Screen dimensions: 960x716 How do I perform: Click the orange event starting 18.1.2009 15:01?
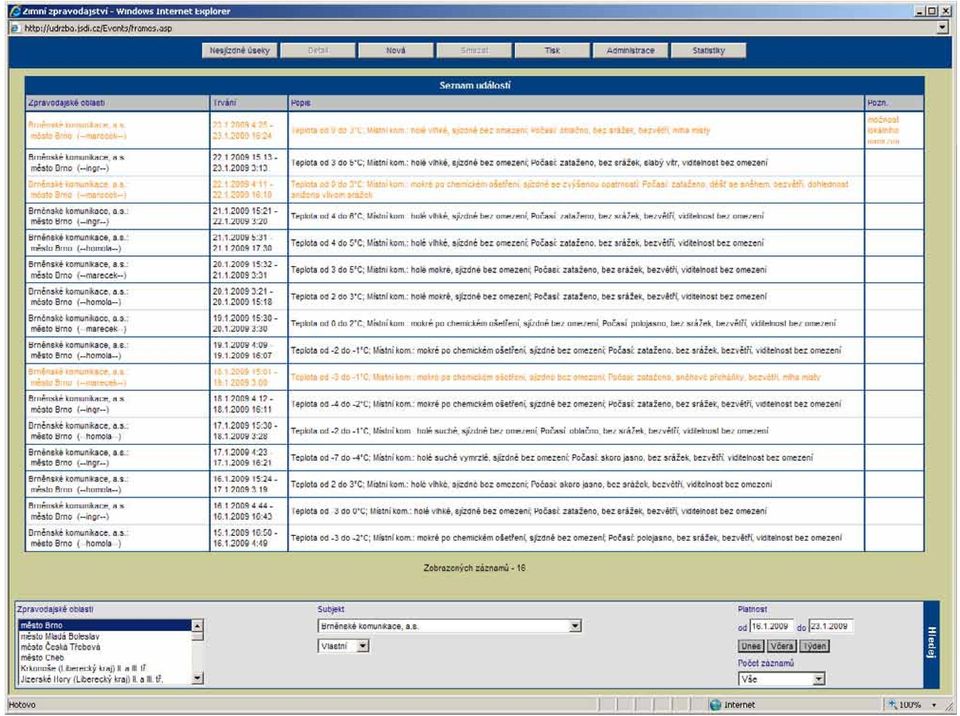pyautogui.click(x=474, y=377)
